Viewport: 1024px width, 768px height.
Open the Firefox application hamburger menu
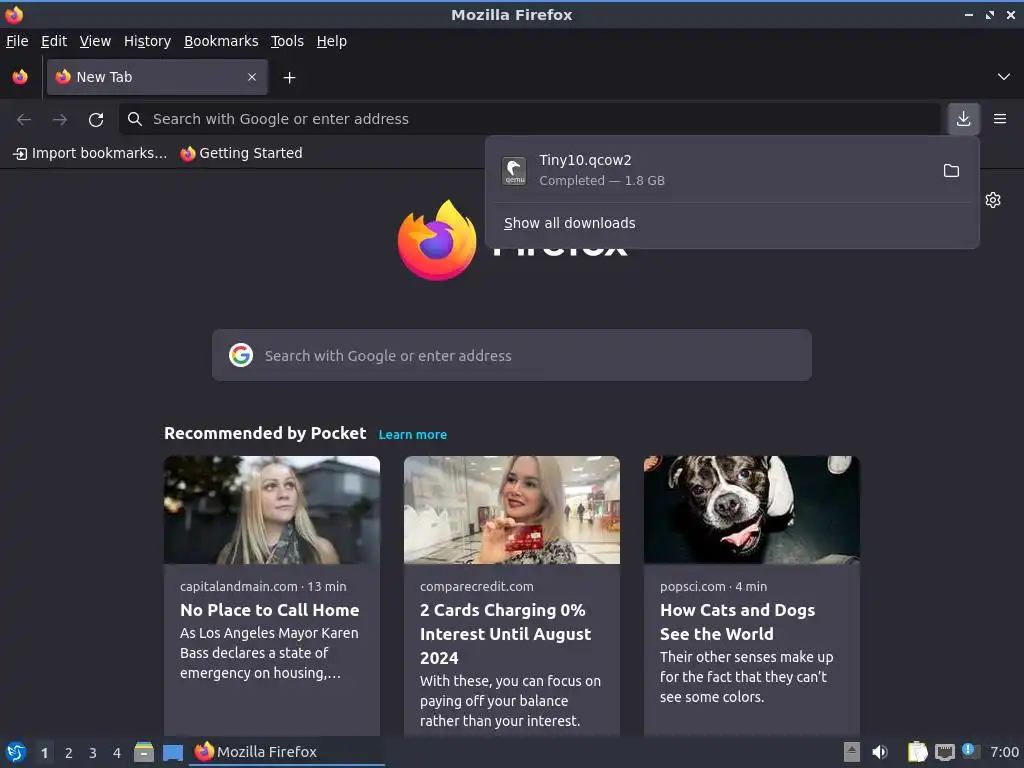(1000, 119)
